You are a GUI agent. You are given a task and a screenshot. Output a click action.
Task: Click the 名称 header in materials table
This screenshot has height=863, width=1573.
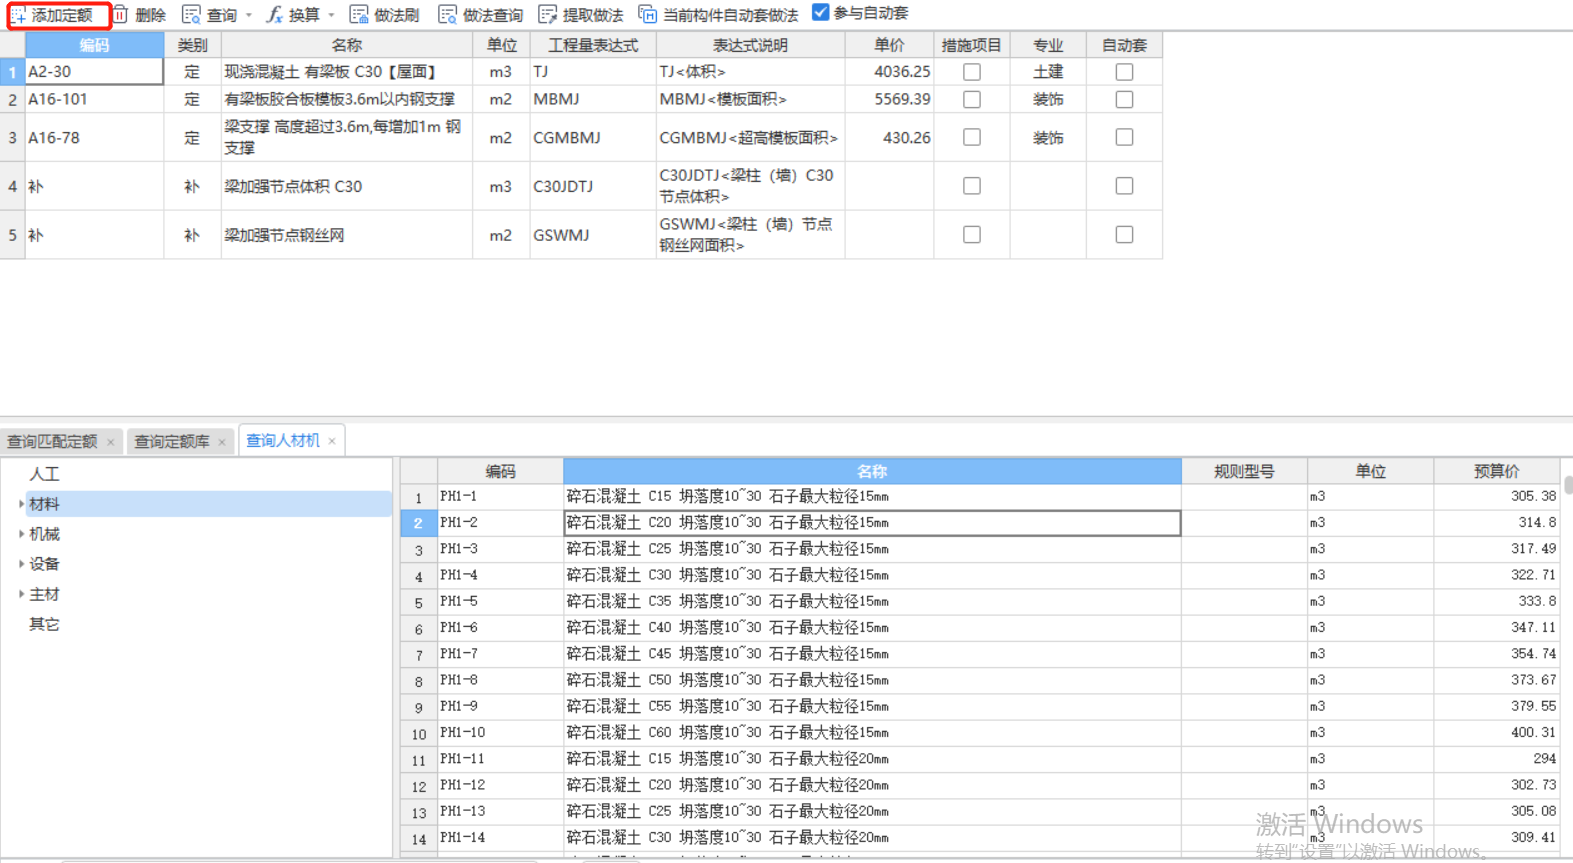[x=872, y=471]
